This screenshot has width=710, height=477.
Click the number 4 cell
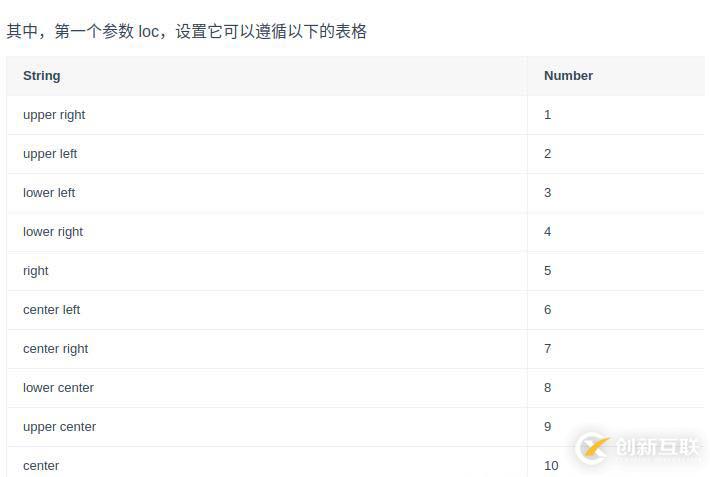[548, 232]
